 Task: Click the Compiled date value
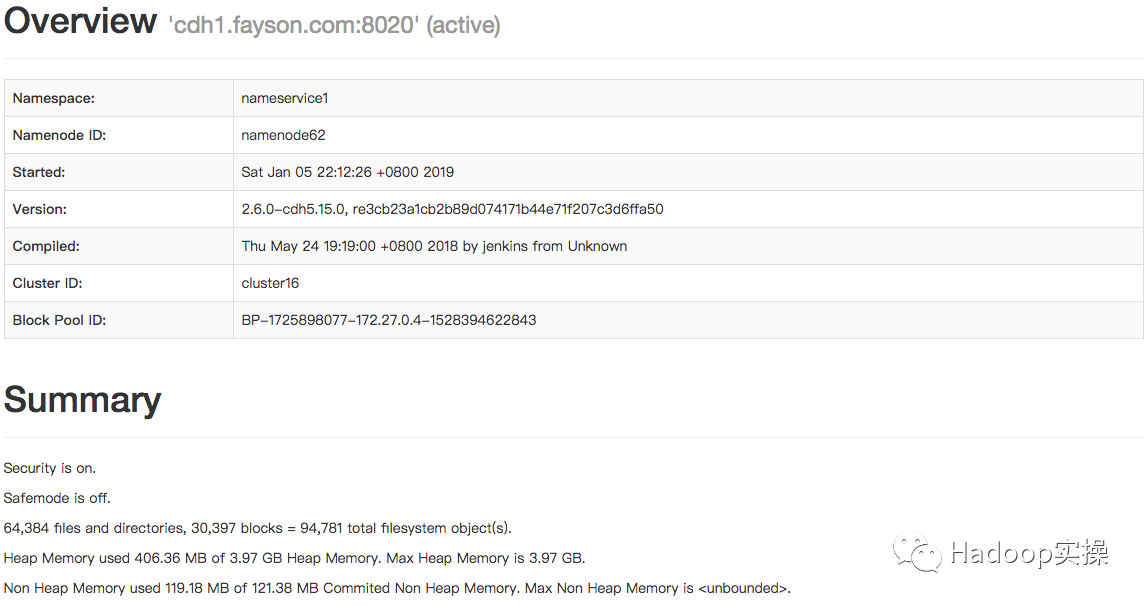[x=434, y=246]
